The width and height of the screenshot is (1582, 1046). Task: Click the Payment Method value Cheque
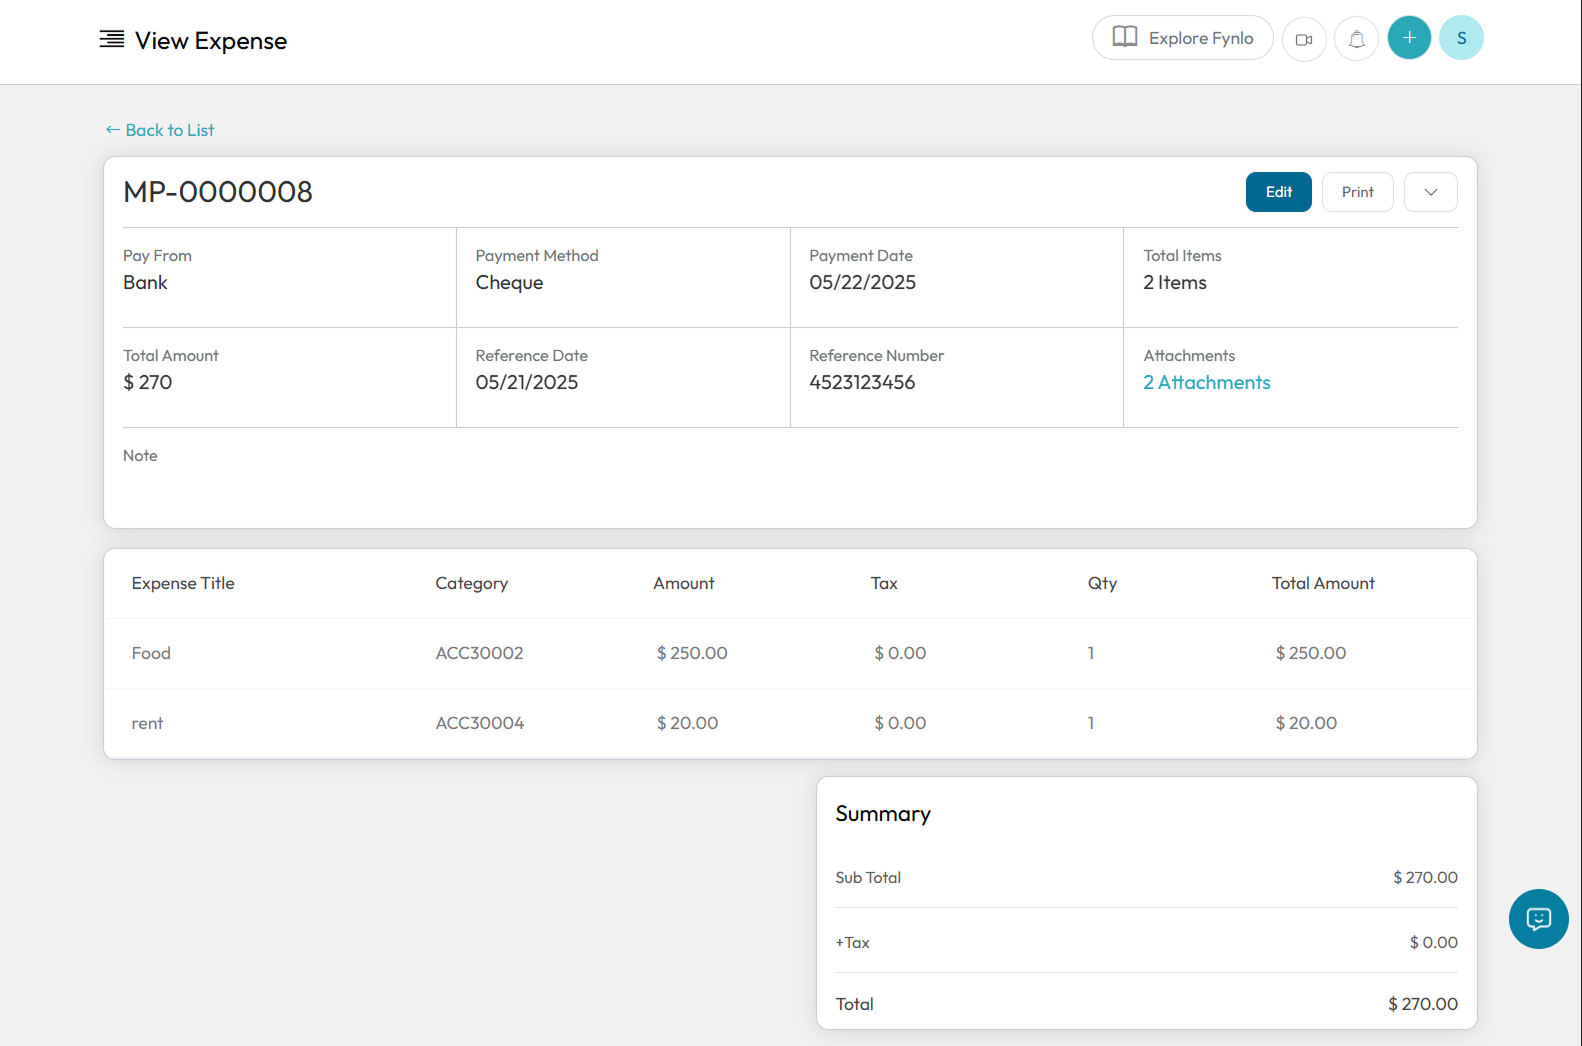509,283
